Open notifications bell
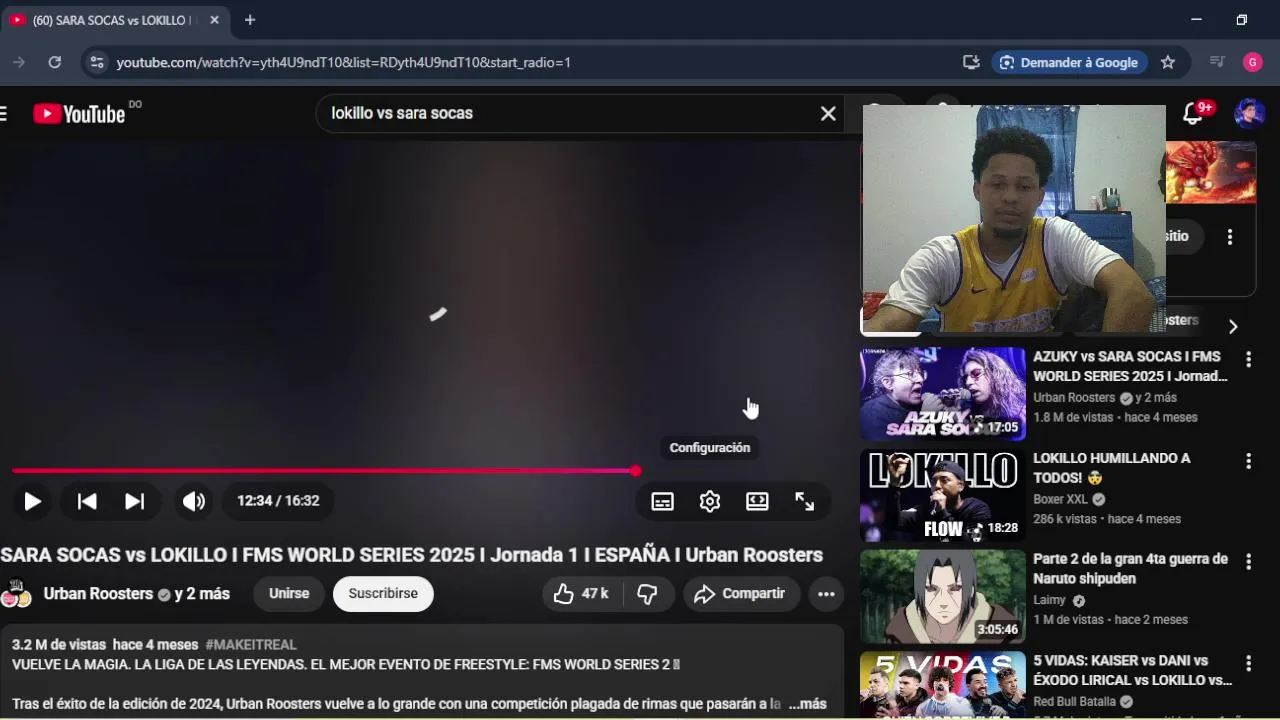This screenshot has height=720, width=1280. (1193, 114)
